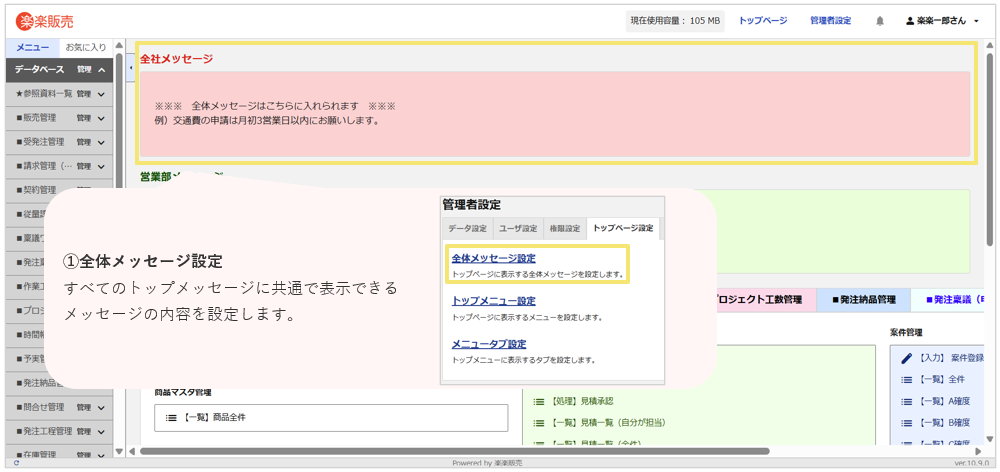Open the 楽楽一郎さん account dropdown arrow
1000x472 pixels.
[x=976, y=21]
